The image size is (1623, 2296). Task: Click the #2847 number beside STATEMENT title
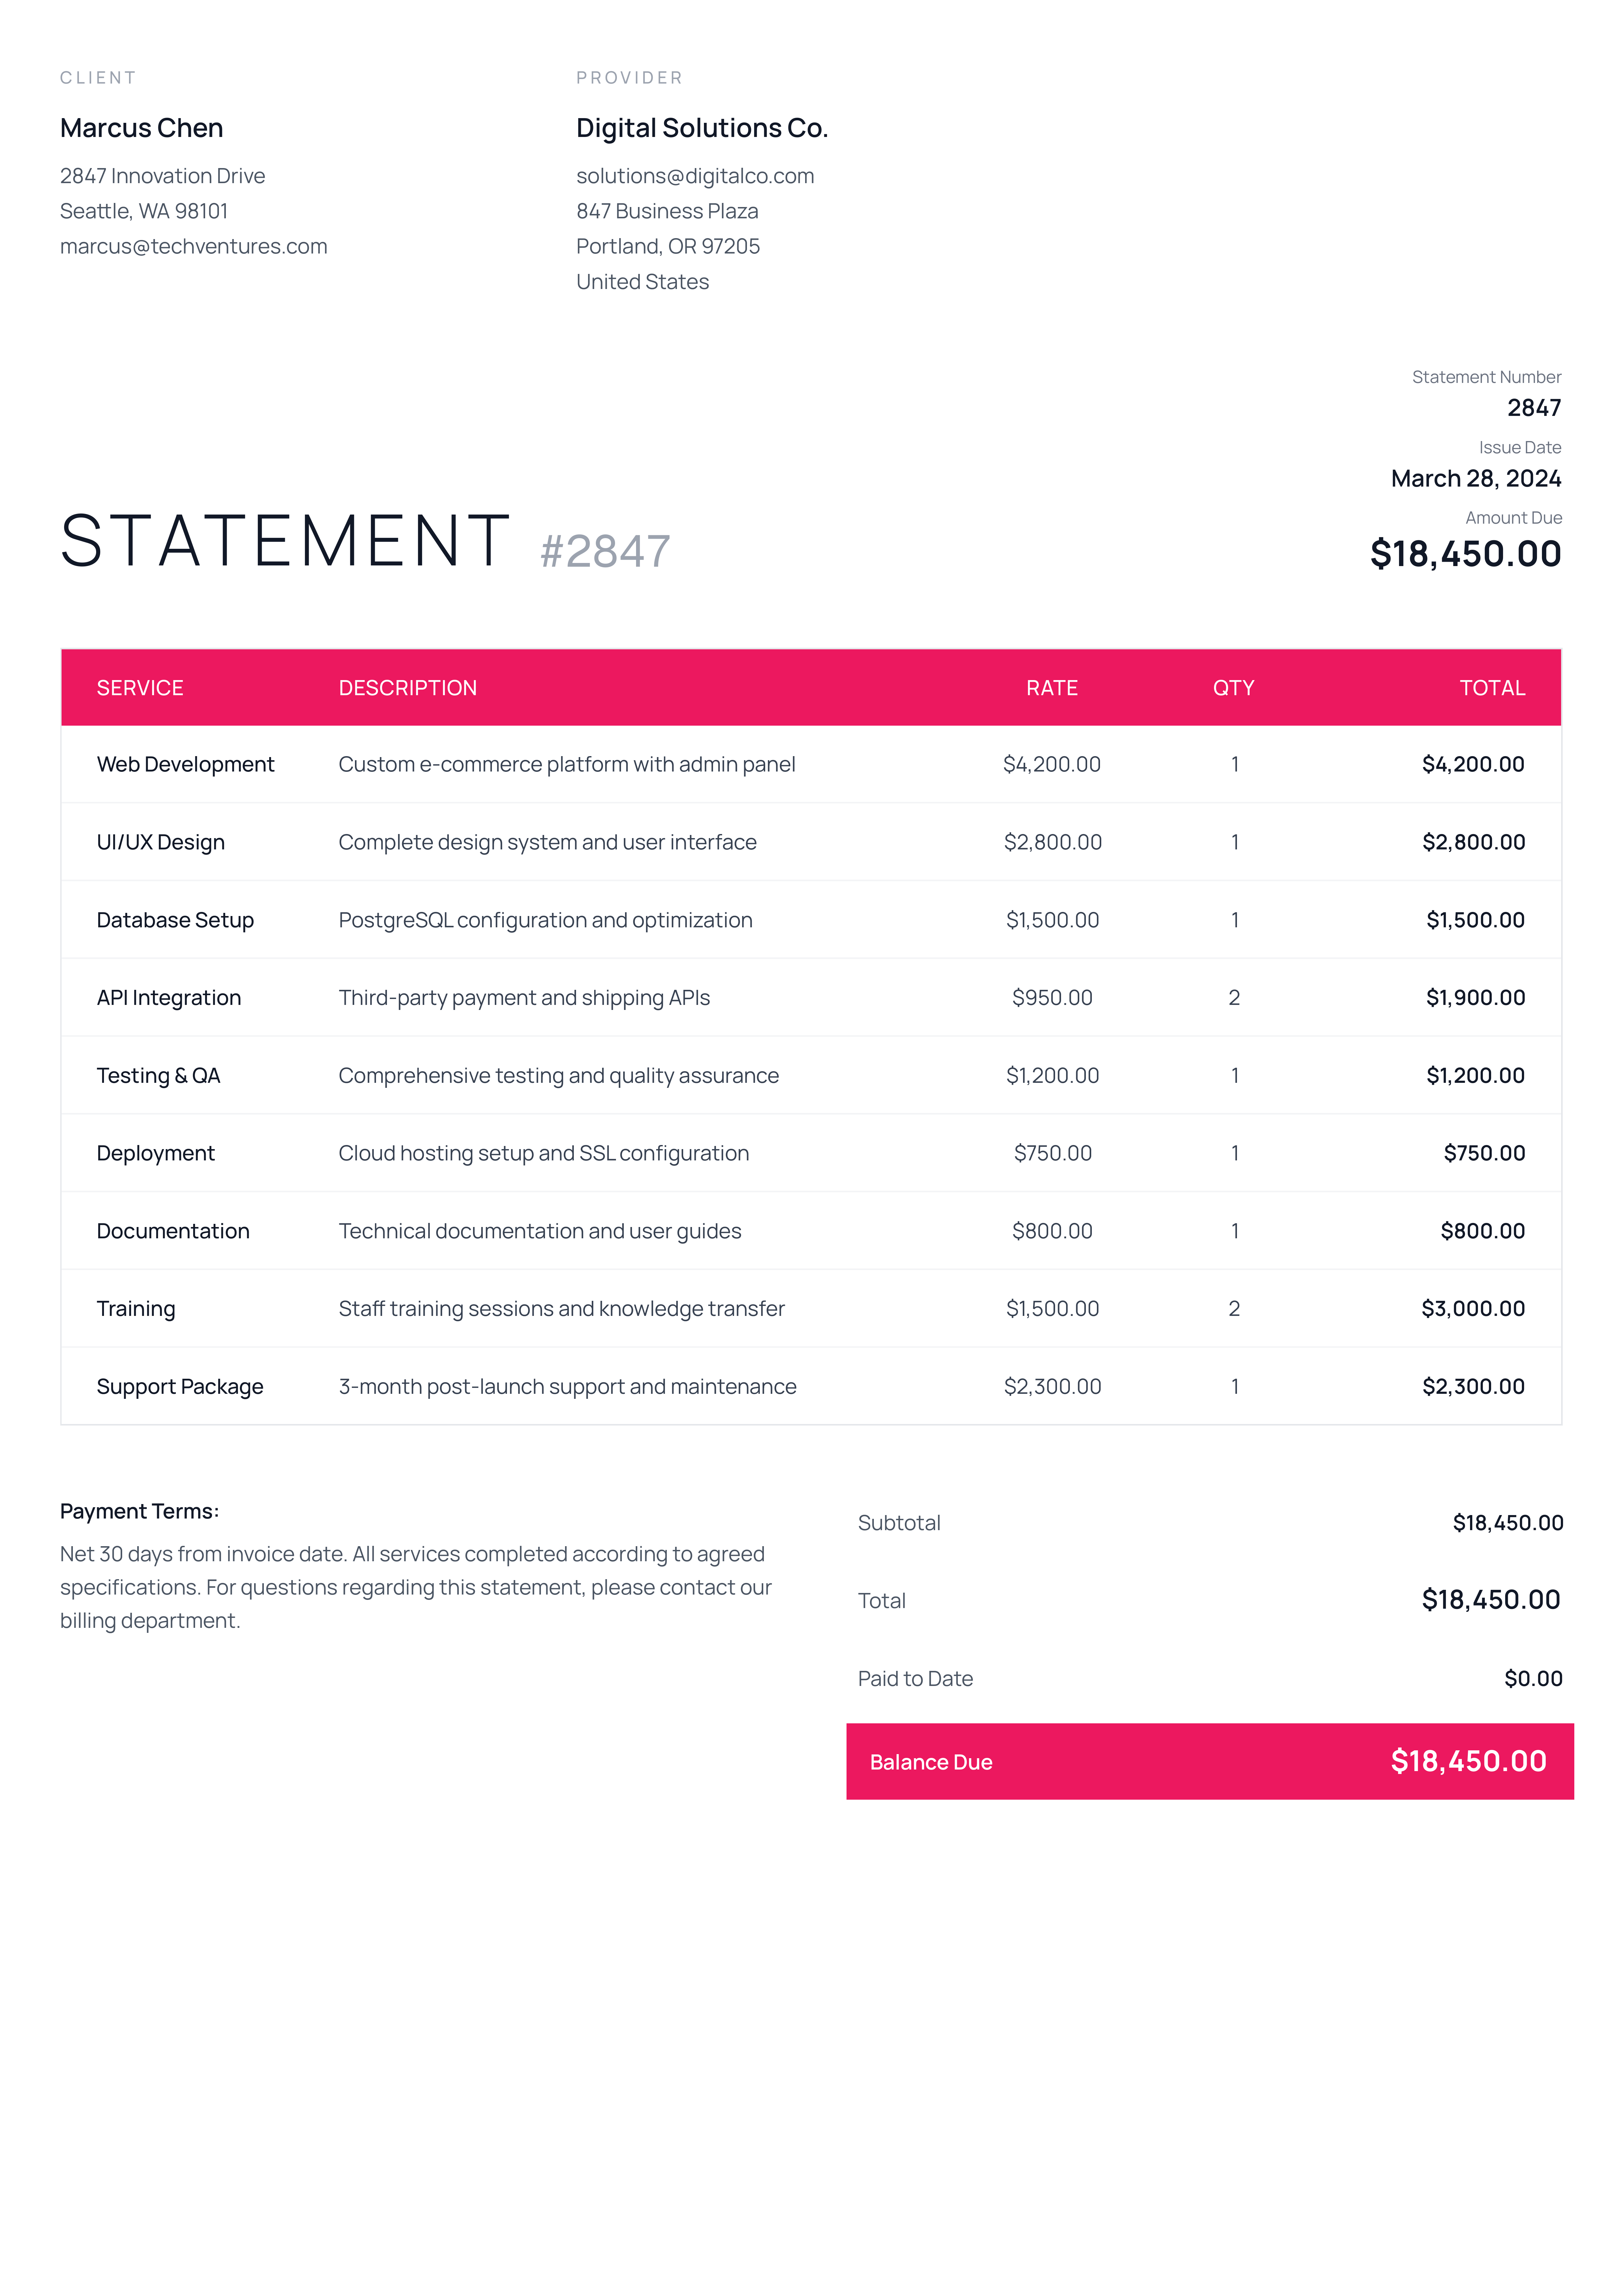pyautogui.click(x=605, y=551)
